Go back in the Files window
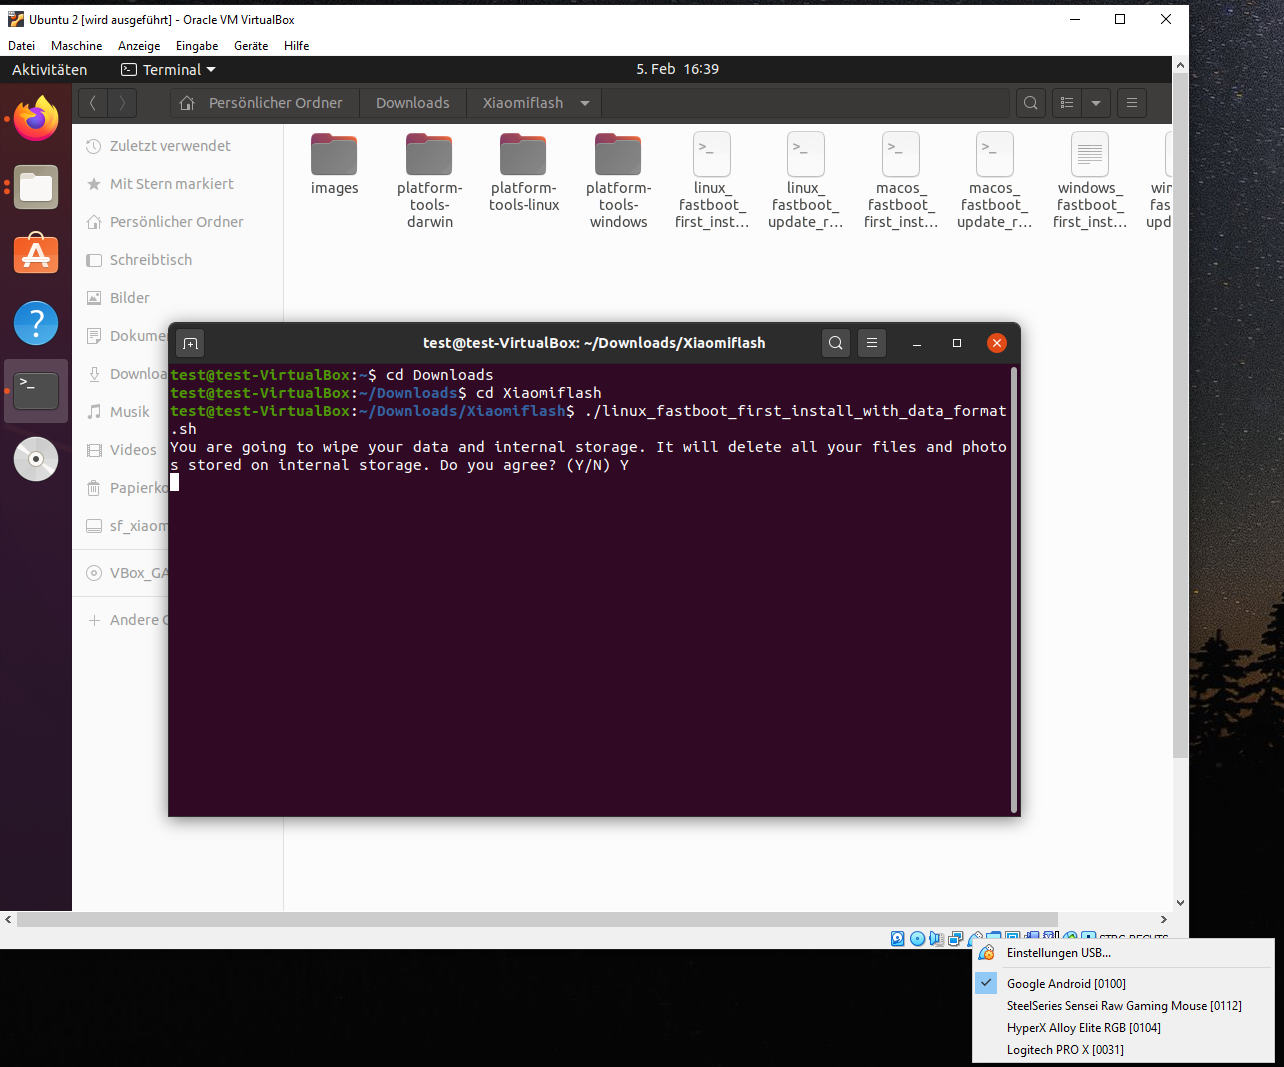 93,102
